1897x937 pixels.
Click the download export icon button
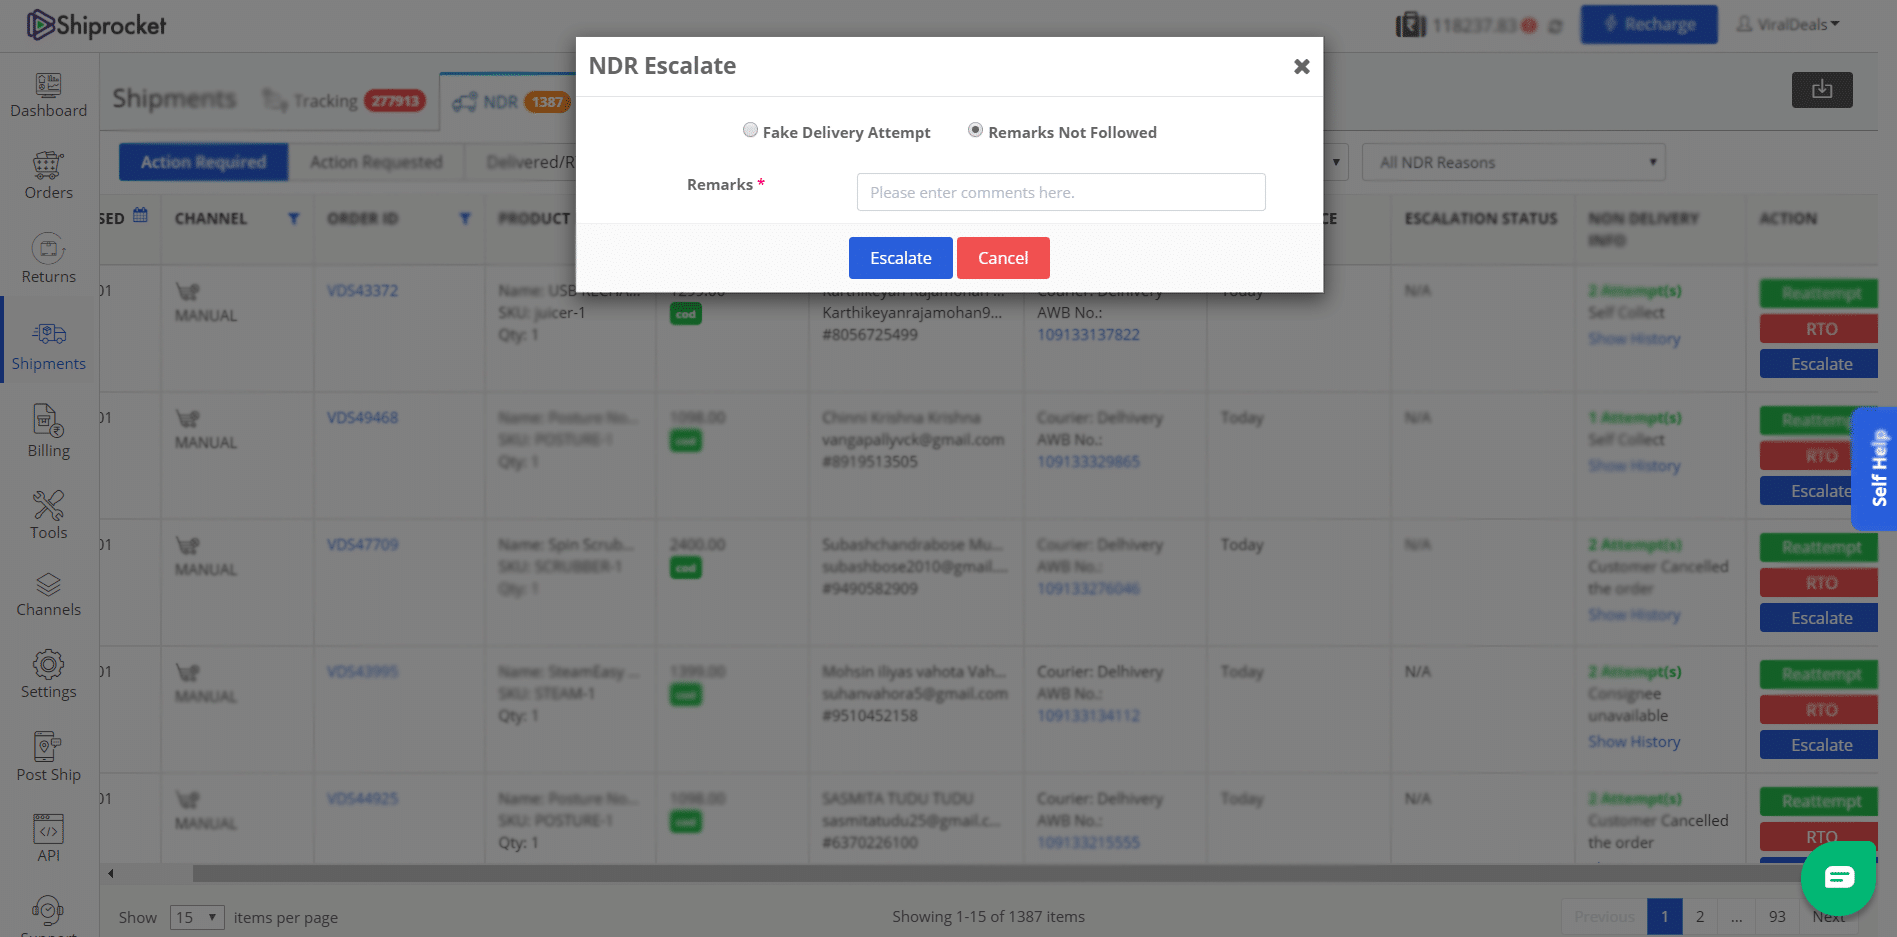pos(1822,89)
